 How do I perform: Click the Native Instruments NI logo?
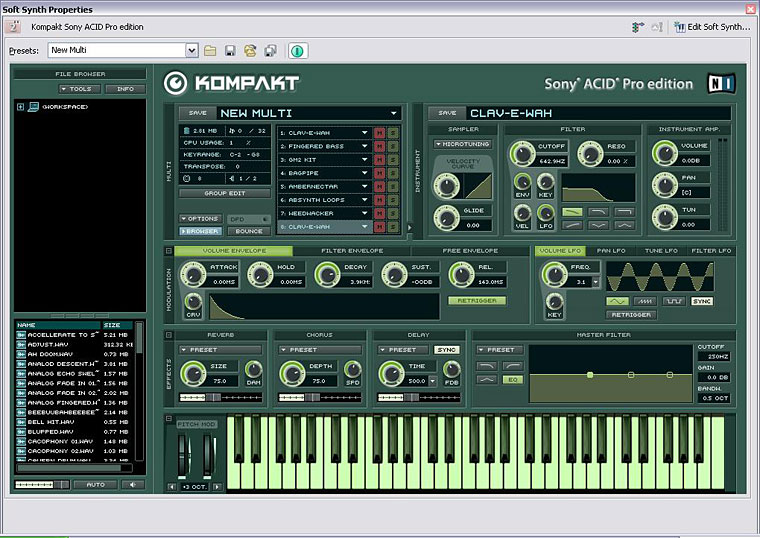point(721,84)
